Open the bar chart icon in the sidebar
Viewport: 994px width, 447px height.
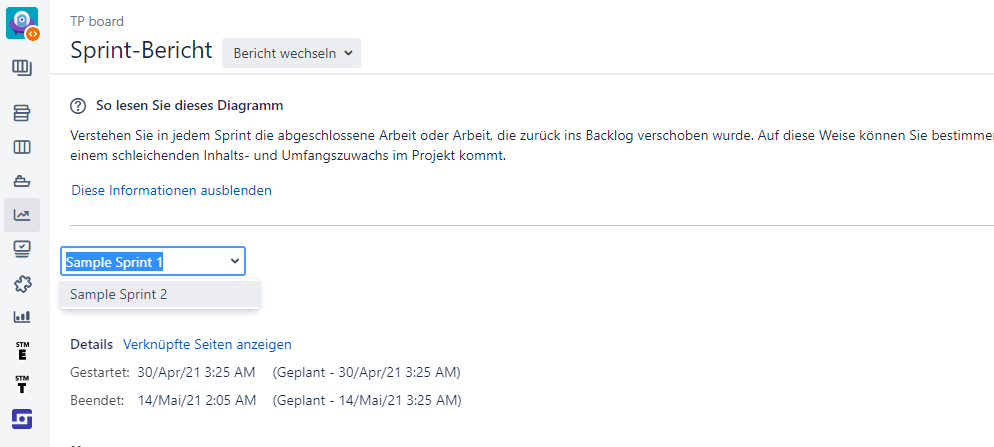(22, 316)
